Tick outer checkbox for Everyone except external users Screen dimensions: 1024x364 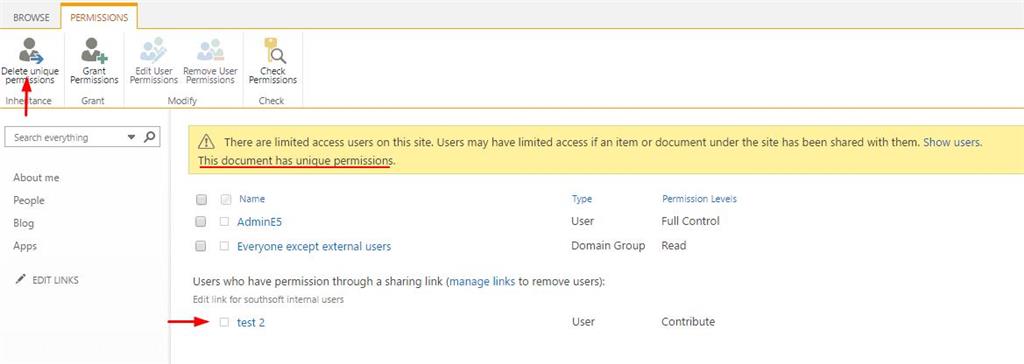pos(201,246)
